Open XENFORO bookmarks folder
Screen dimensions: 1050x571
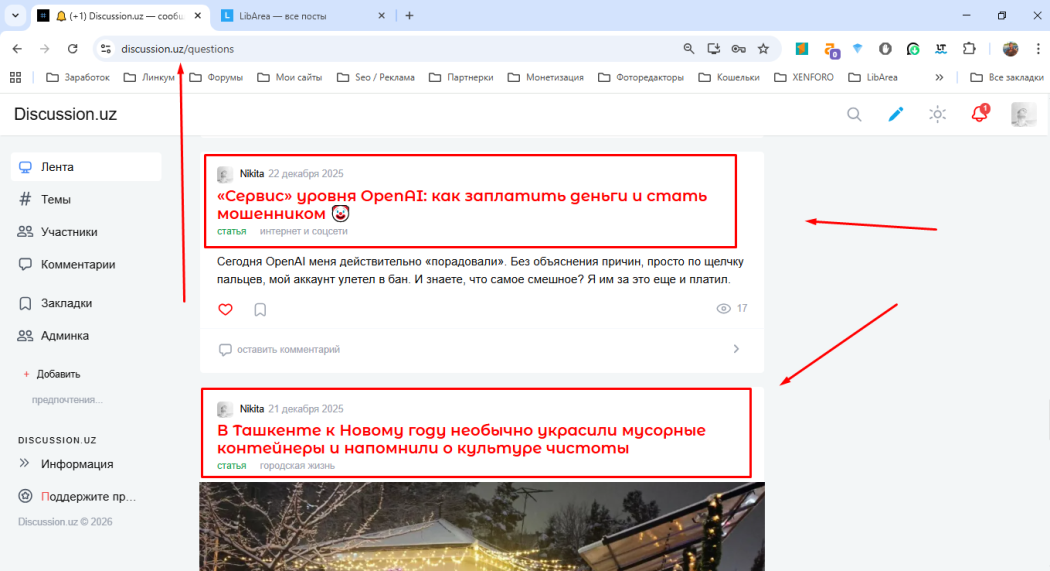[804, 78]
